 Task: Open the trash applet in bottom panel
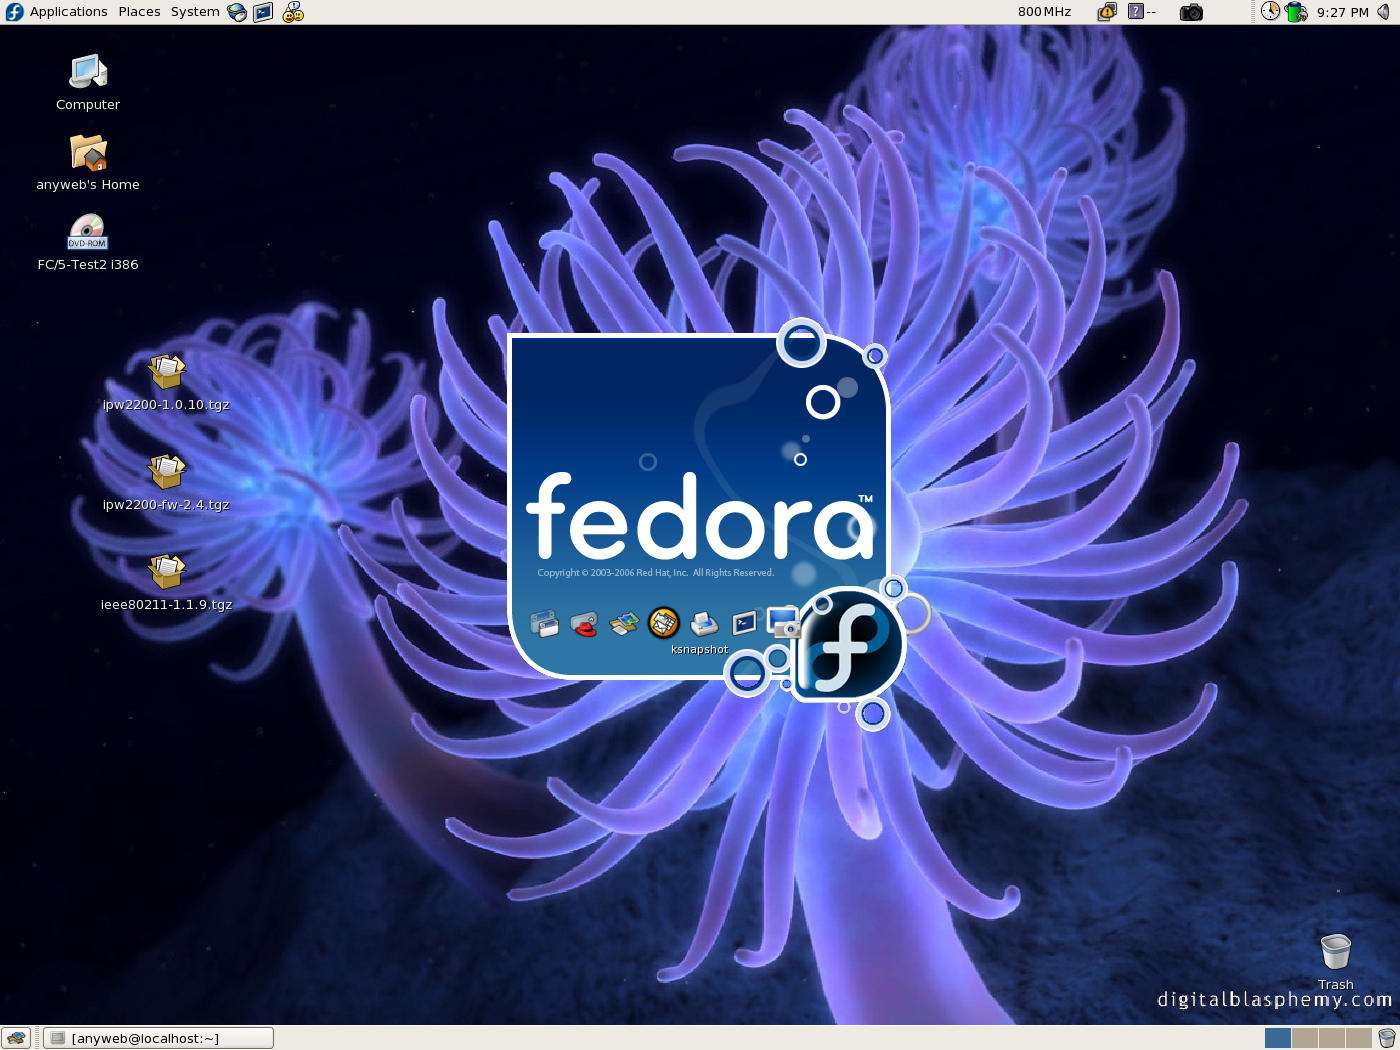click(x=1386, y=1038)
